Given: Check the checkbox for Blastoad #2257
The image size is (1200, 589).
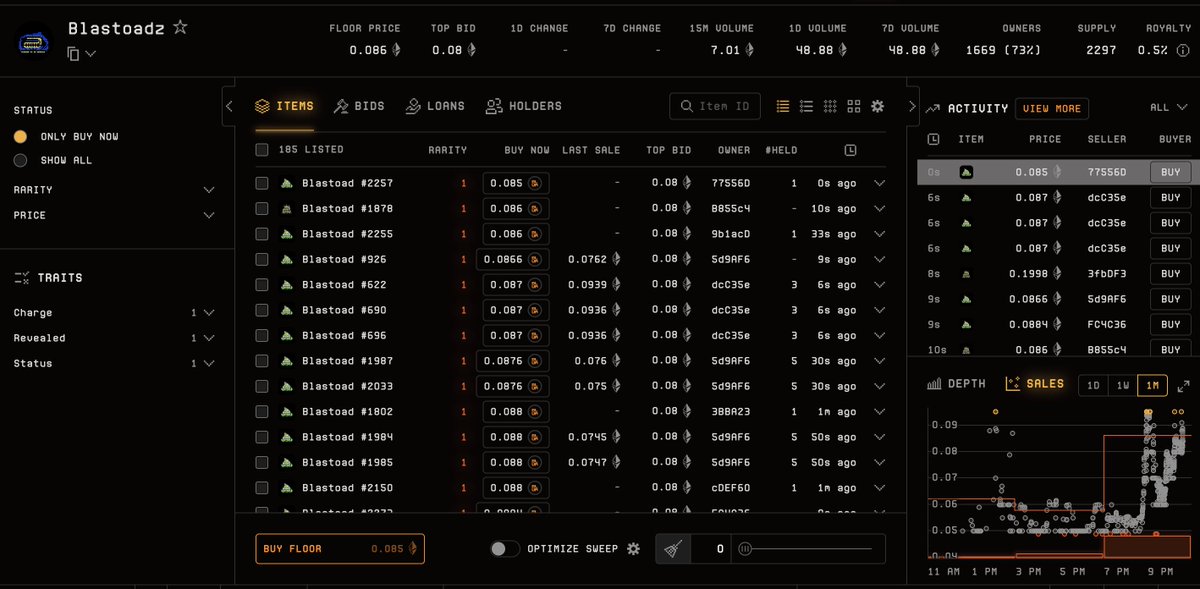Looking at the screenshot, I should pyautogui.click(x=262, y=182).
